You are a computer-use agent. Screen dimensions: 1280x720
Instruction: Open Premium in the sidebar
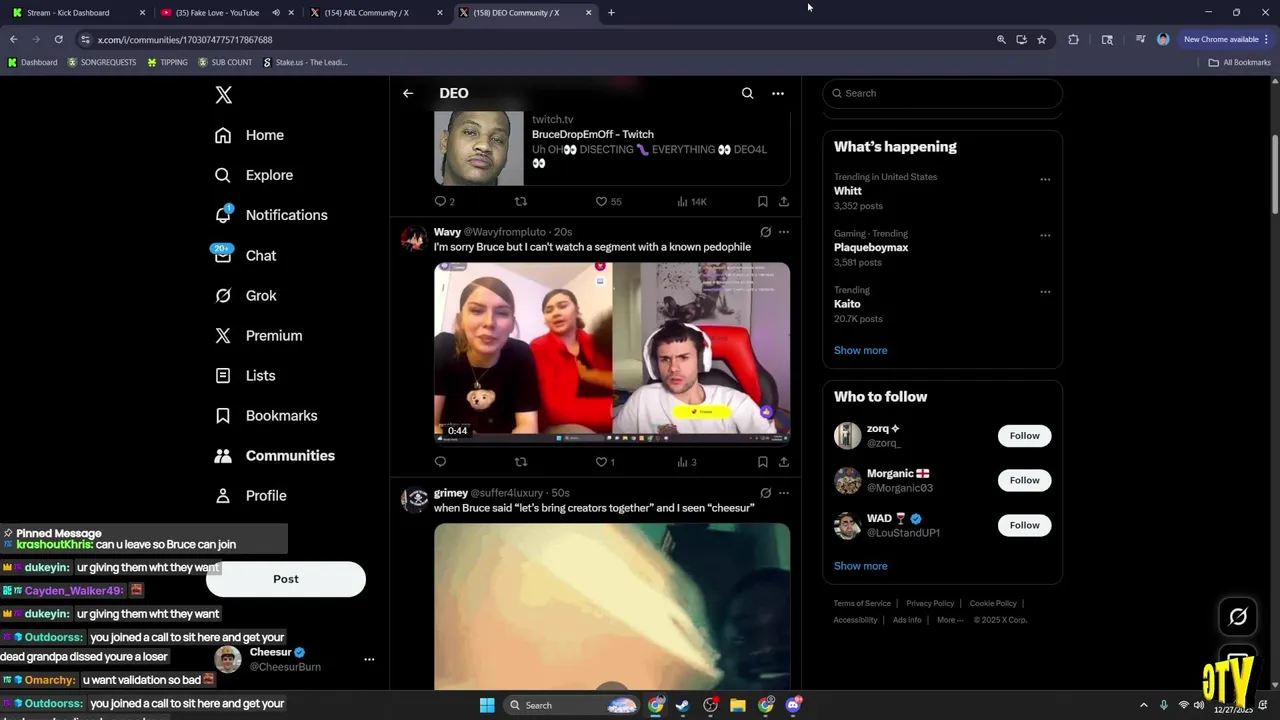pos(258,335)
